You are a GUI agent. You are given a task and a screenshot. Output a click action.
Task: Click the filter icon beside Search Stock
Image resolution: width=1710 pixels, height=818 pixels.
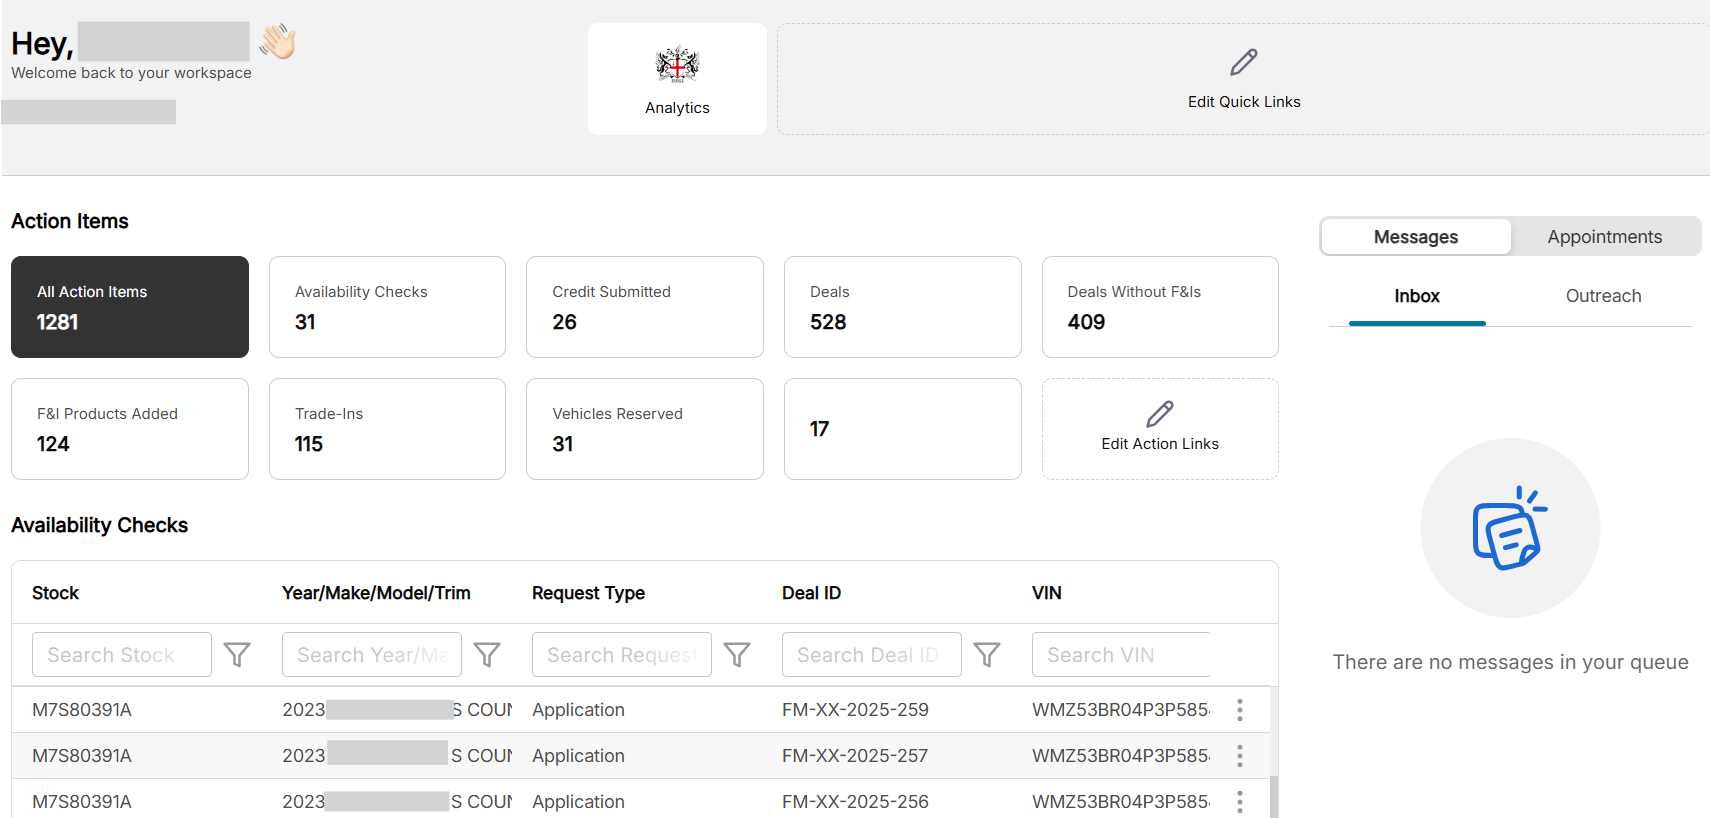(237, 655)
